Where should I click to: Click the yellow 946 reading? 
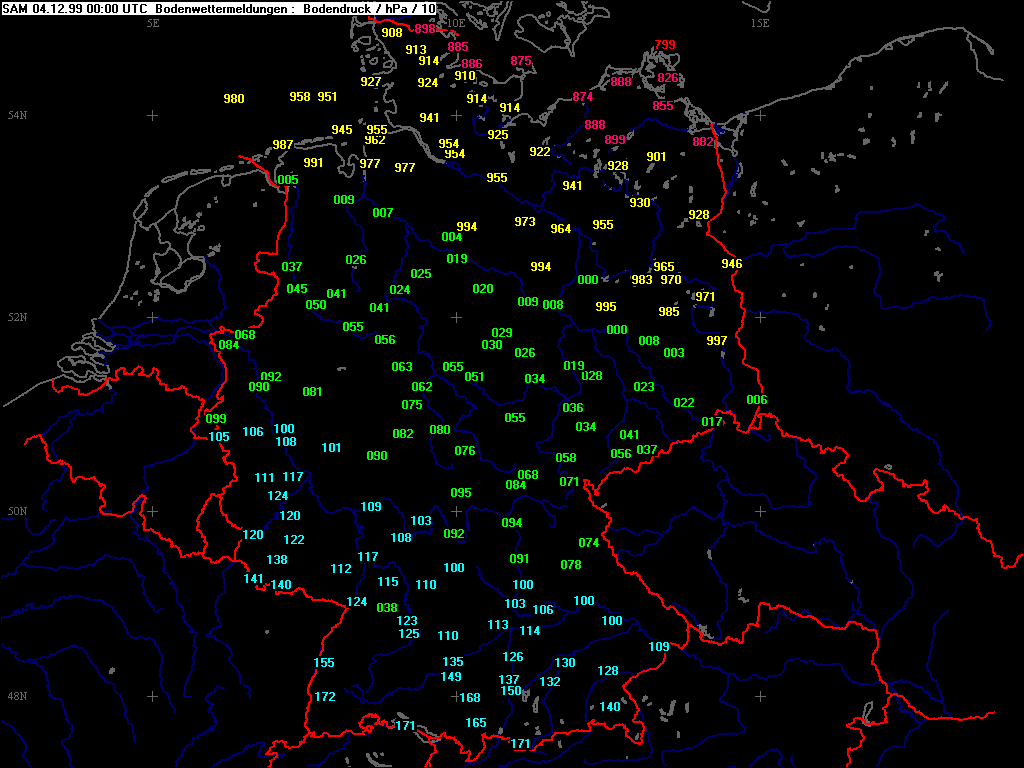732,264
